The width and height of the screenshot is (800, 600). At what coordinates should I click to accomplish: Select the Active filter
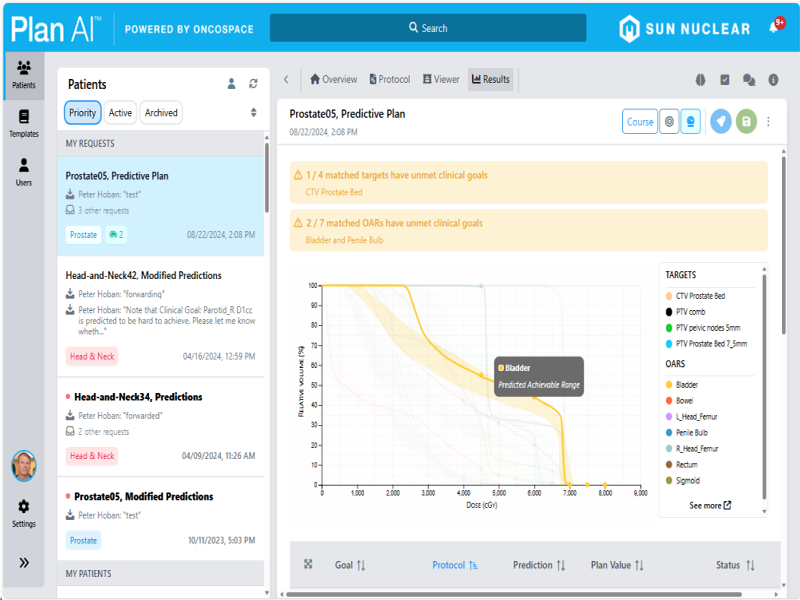click(120, 113)
